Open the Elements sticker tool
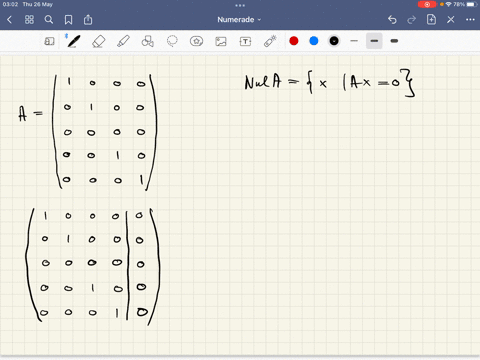480x360 pixels. [196, 41]
